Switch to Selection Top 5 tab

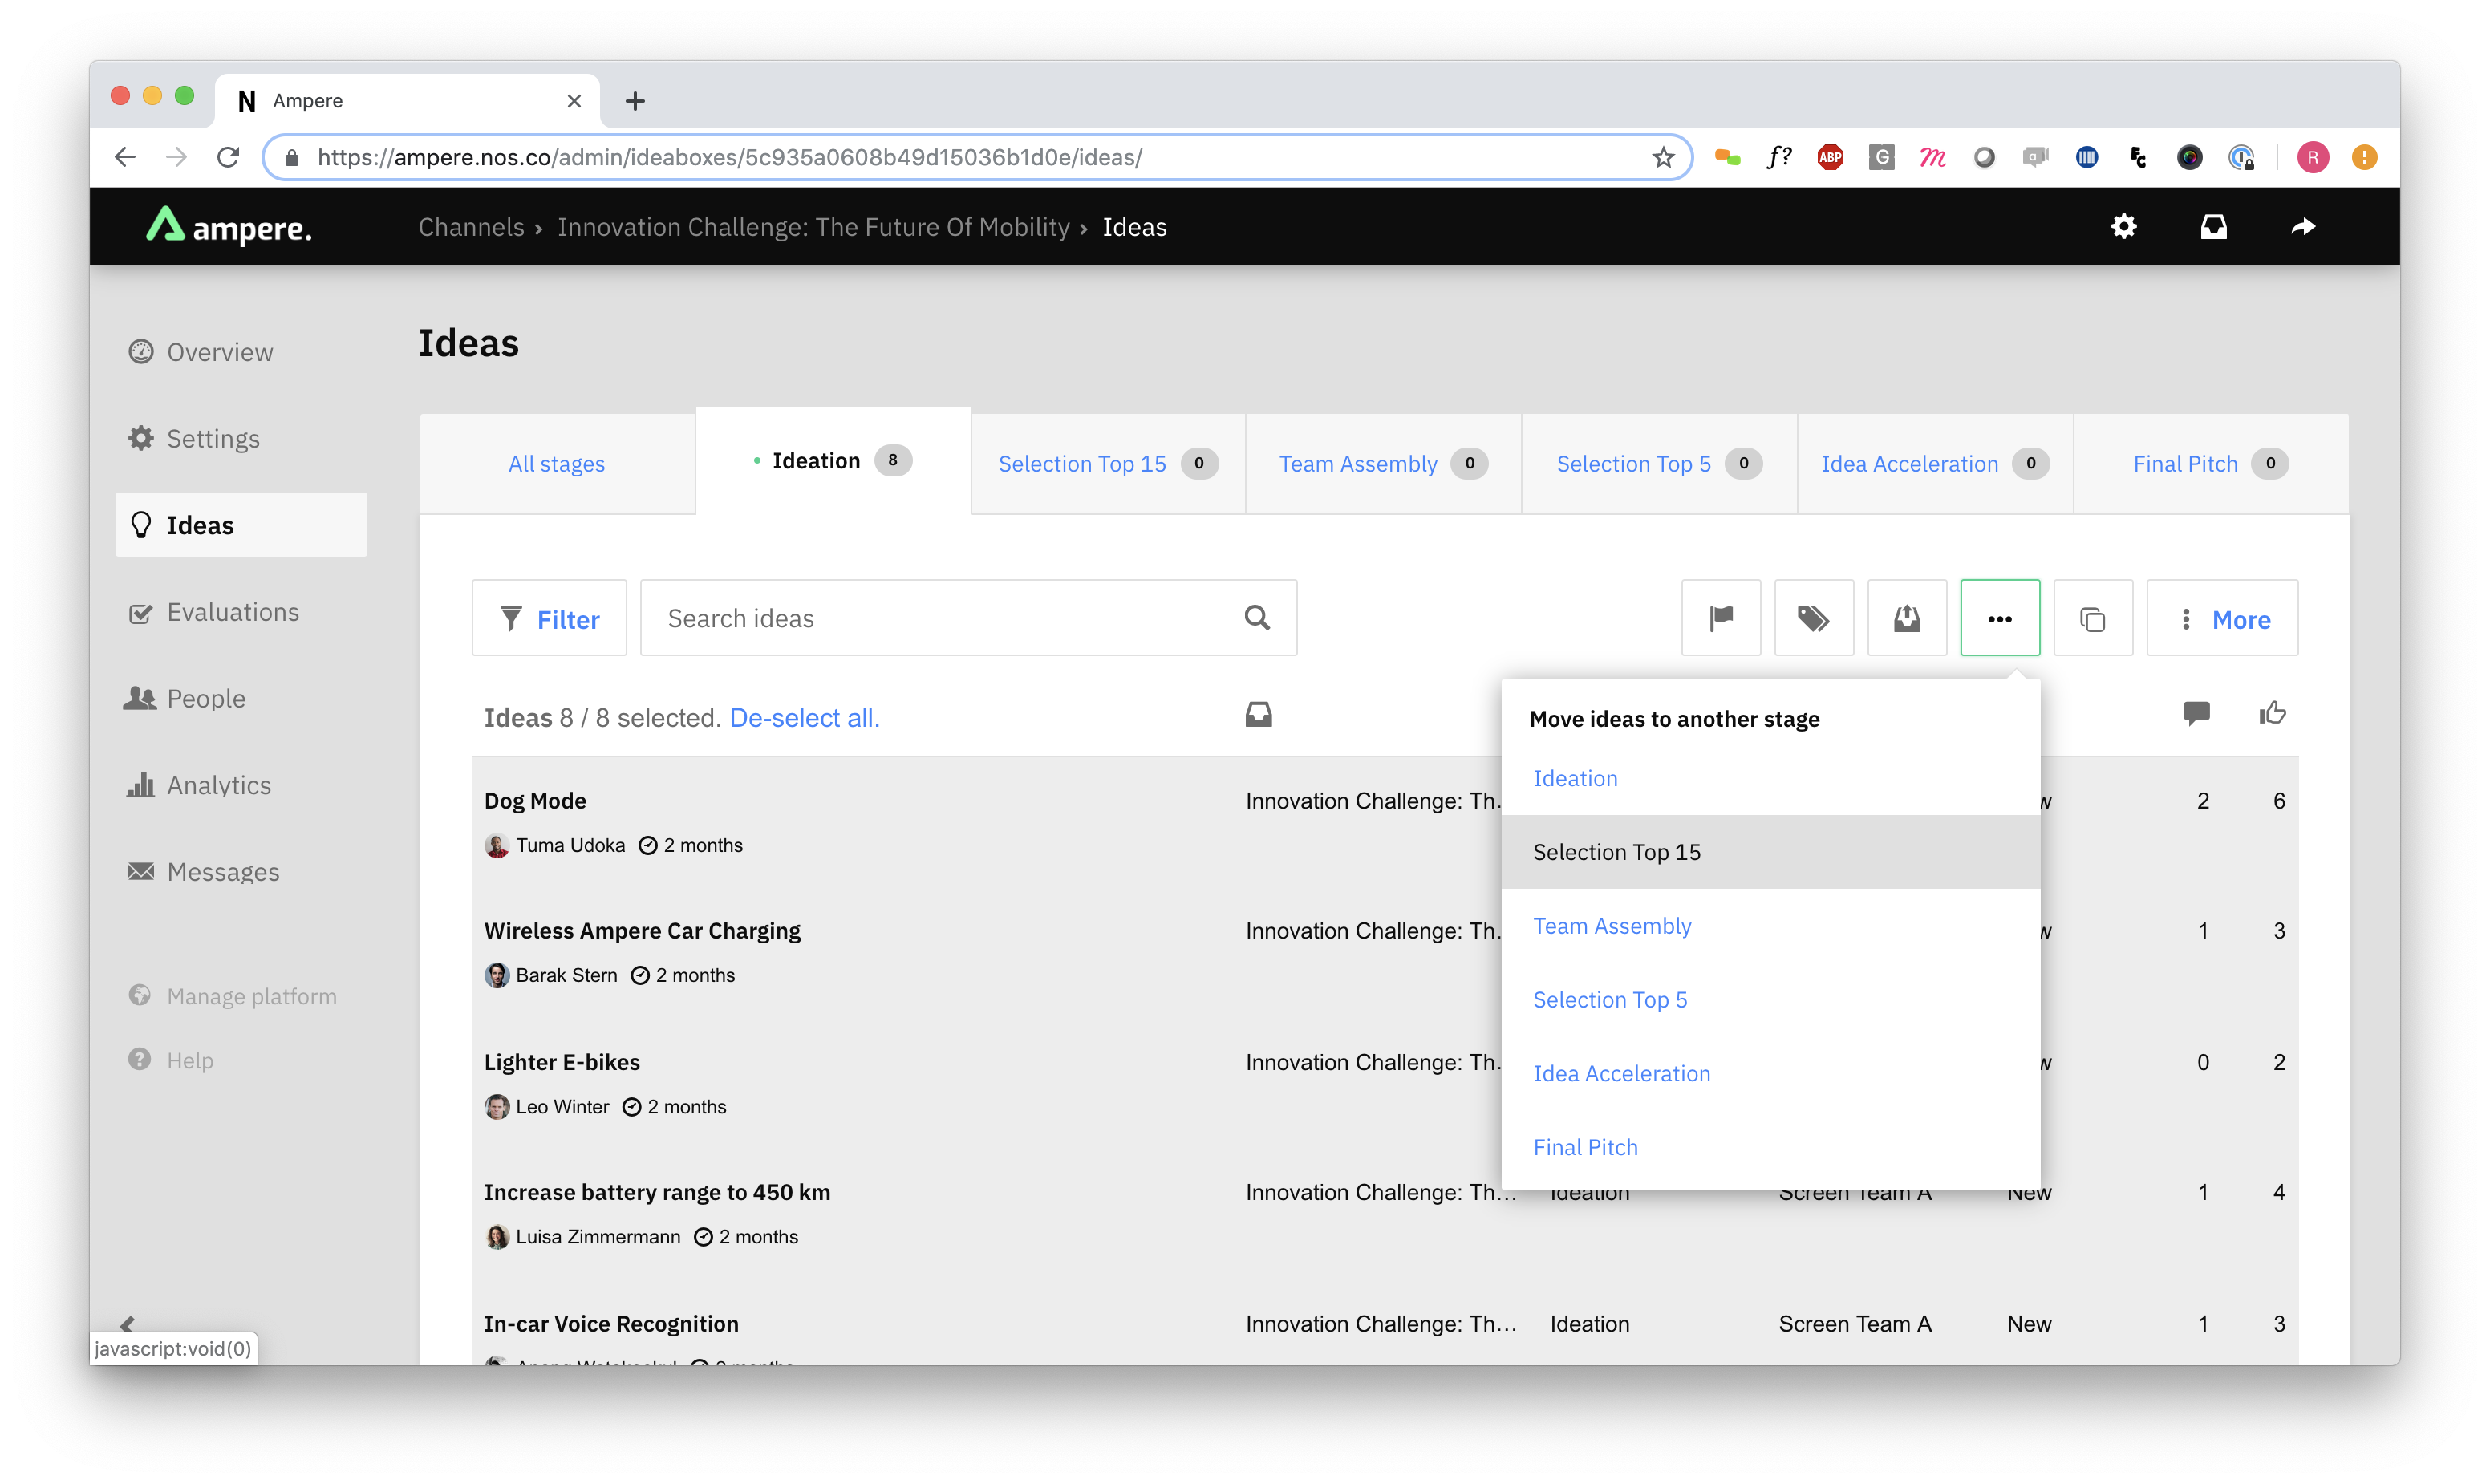[x=1659, y=463]
